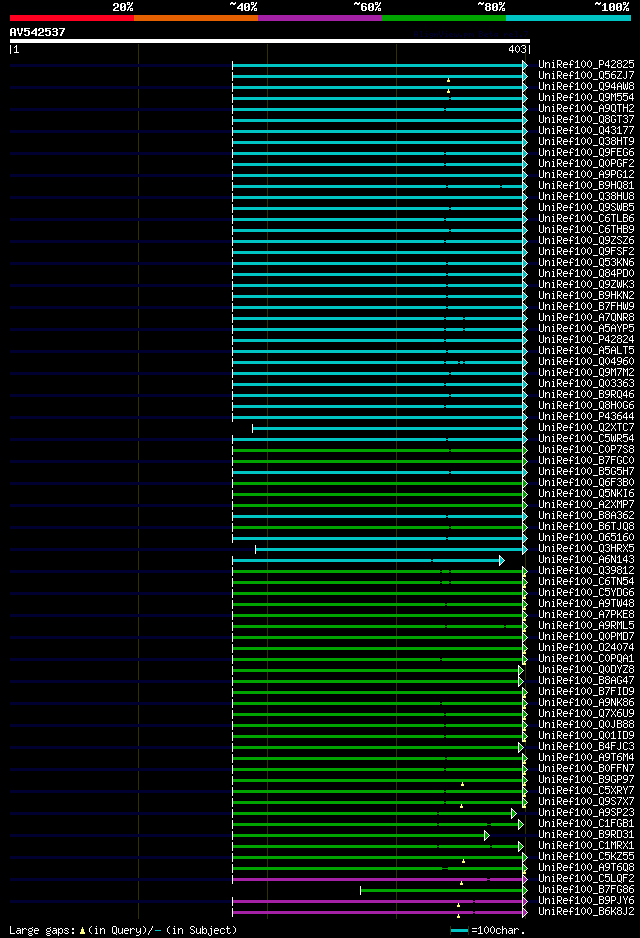Viewport: 640px width, 938px height.
Task: Select the UniRef100_C5WR54 label
Action: 586,439
